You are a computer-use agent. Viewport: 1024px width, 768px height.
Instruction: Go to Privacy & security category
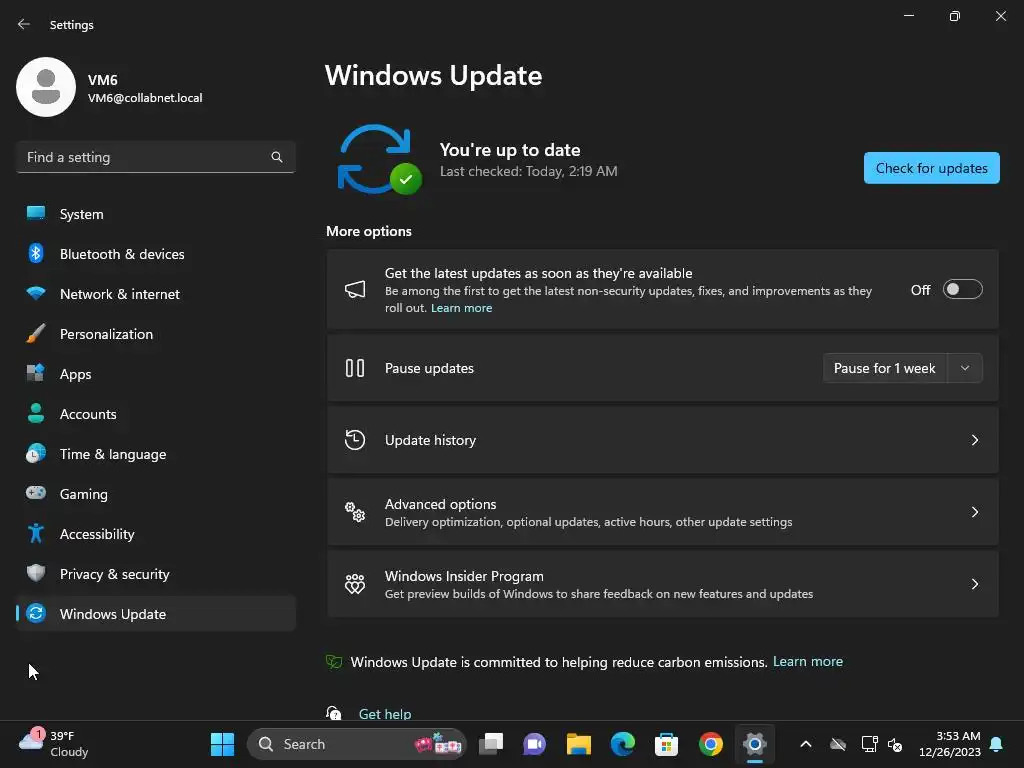coord(155,573)
